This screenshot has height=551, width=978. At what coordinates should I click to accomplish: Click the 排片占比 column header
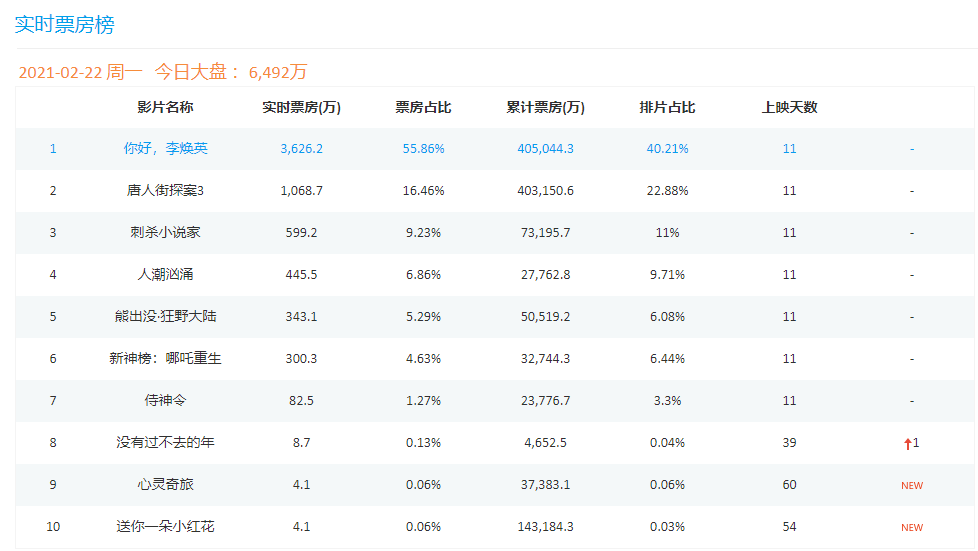tap(667, 107)
